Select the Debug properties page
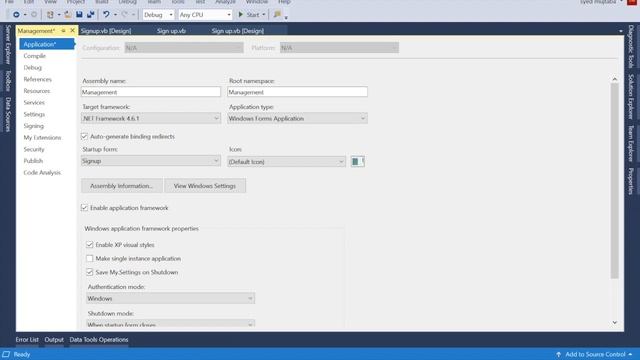Image resolution: width=640 pixels, height=360 pixels. 33,68
